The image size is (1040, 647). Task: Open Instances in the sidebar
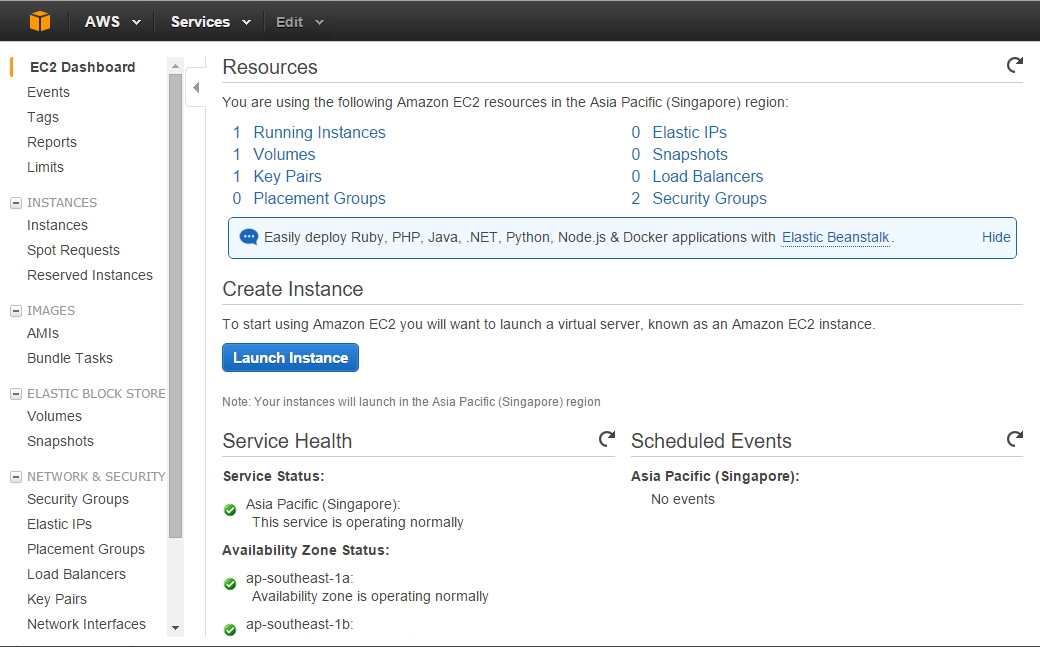(57, 226)
